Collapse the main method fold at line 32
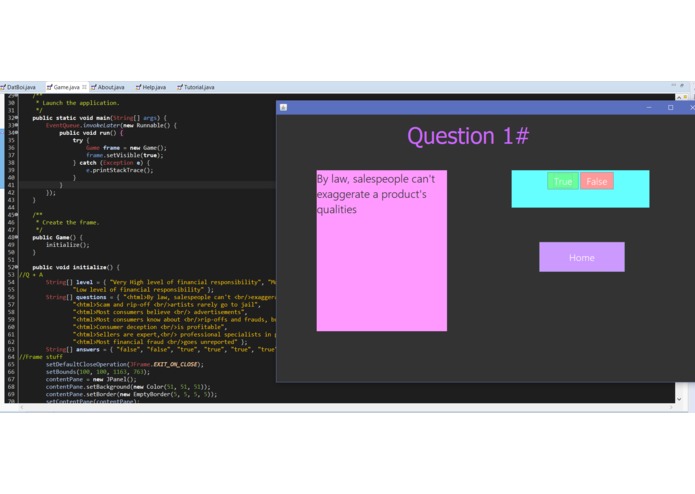Image resolution: width=695 pixels, height=494 pixels. pyautogui.click(x=16, y=118)
